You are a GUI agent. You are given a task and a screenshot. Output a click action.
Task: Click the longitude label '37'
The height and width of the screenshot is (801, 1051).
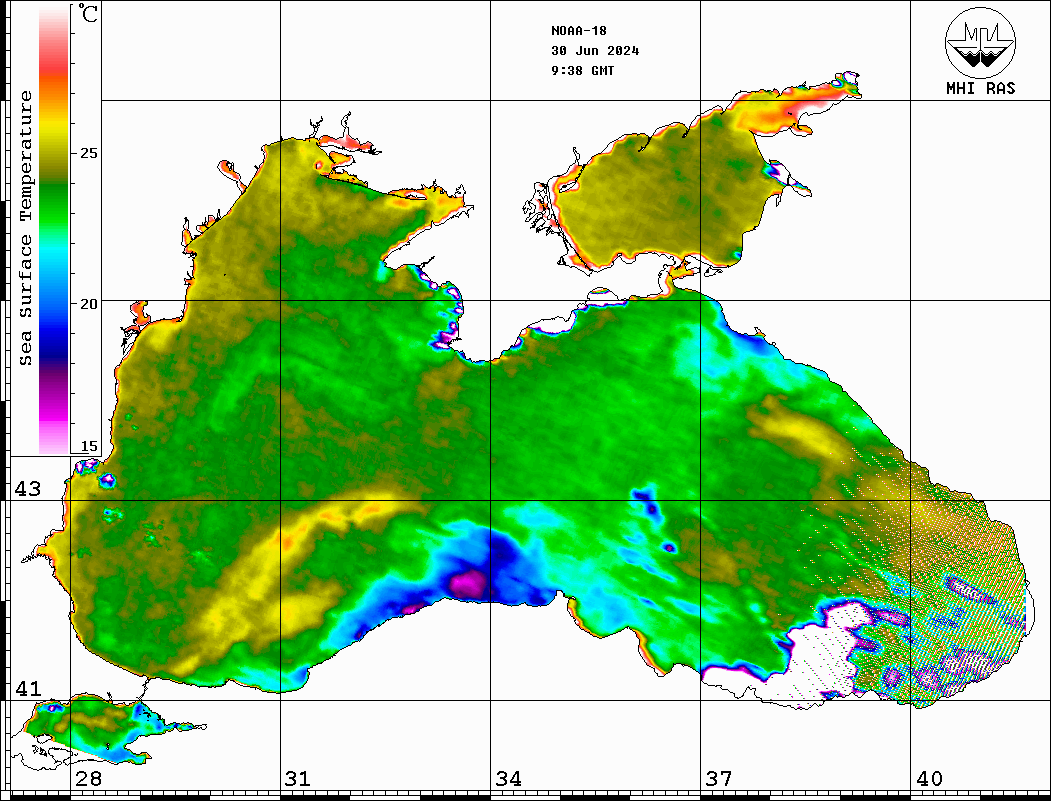(719, 778)
